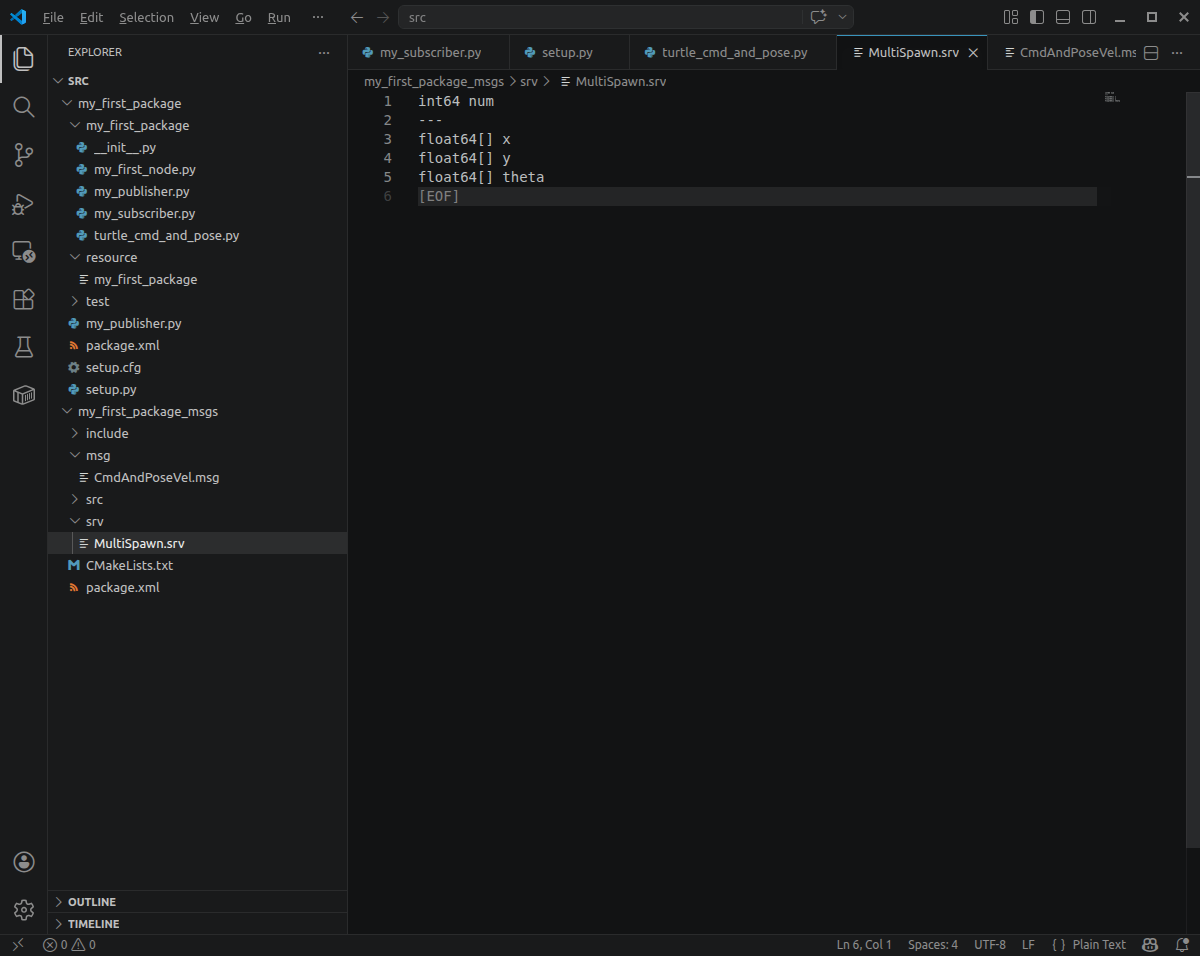The width and height of the screenshot is (1200, 956).
Task: Open the Source Control view
Action: click(x=23, y=155)
